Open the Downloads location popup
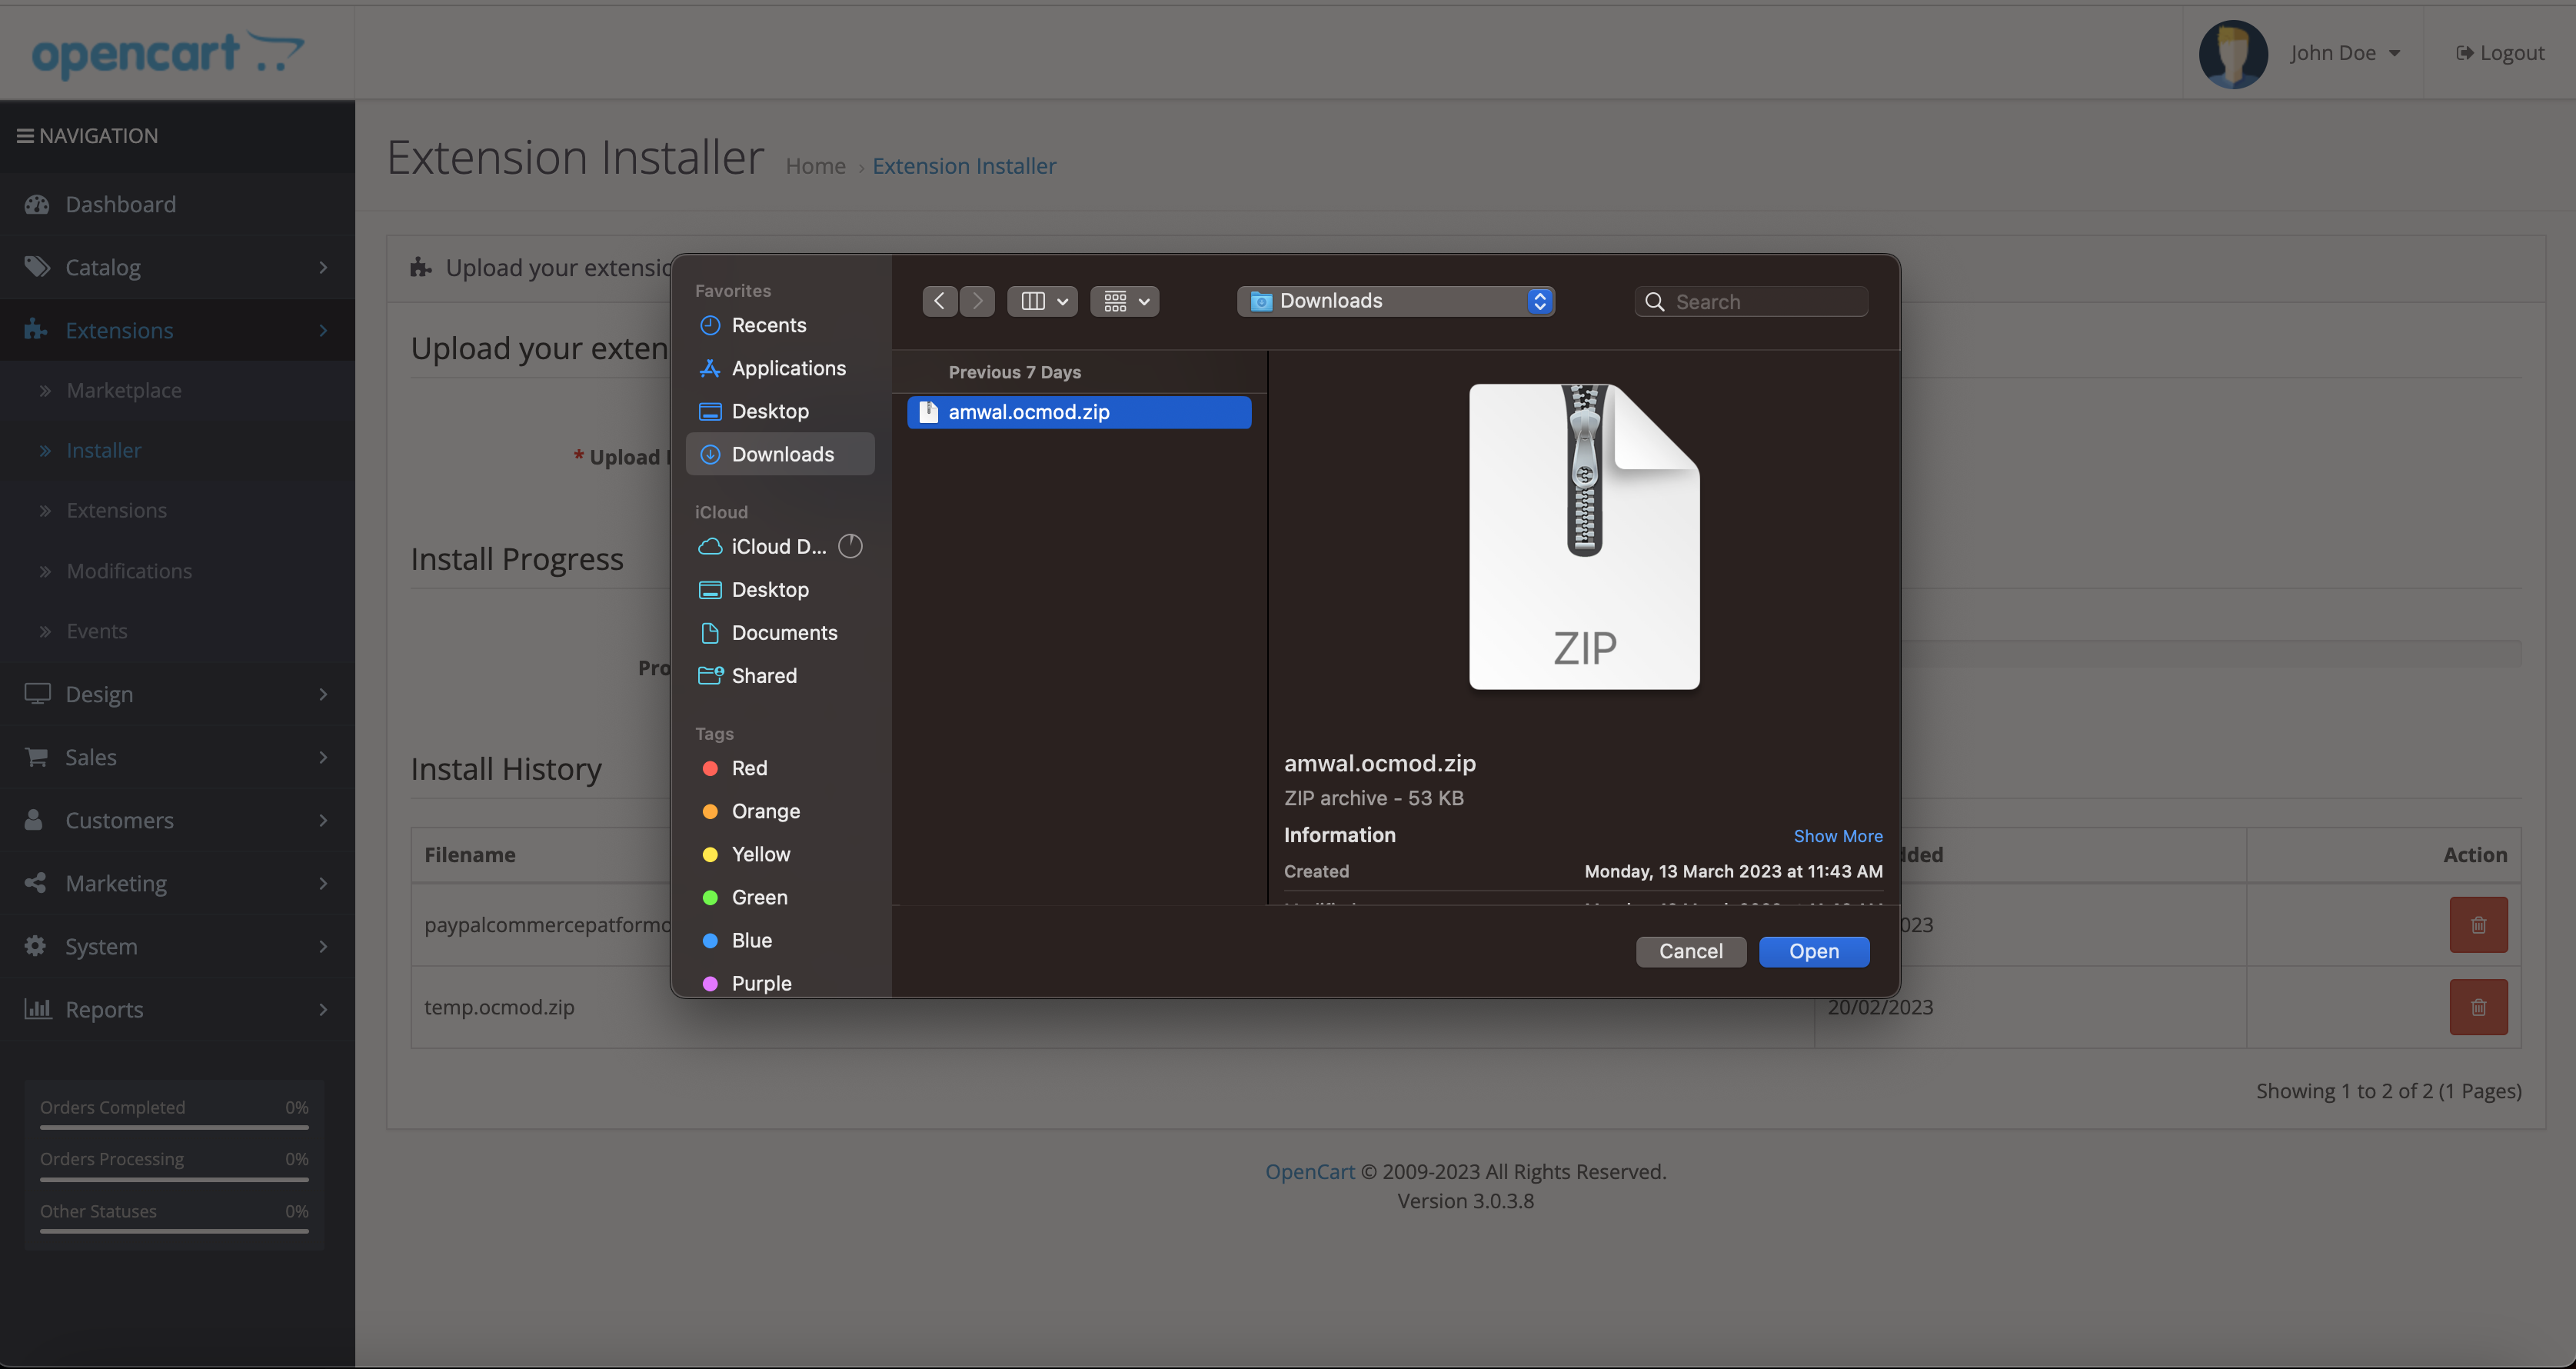2576x1369 pixels. point(1396,301)
